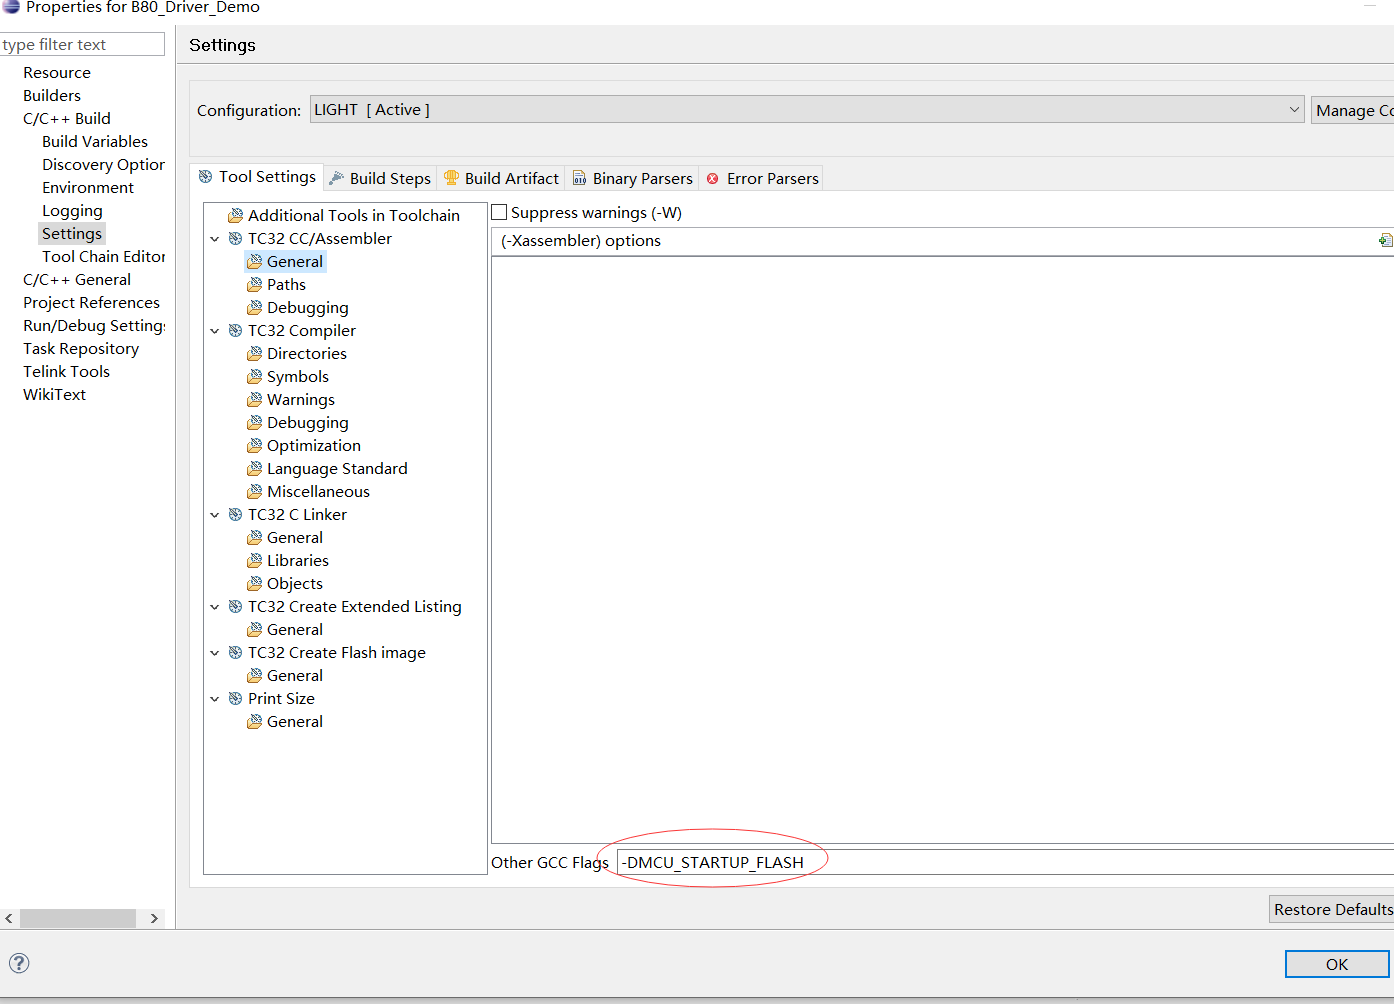
Task: Click the Eclipse icon in the title bar
Action: point(11,6)
